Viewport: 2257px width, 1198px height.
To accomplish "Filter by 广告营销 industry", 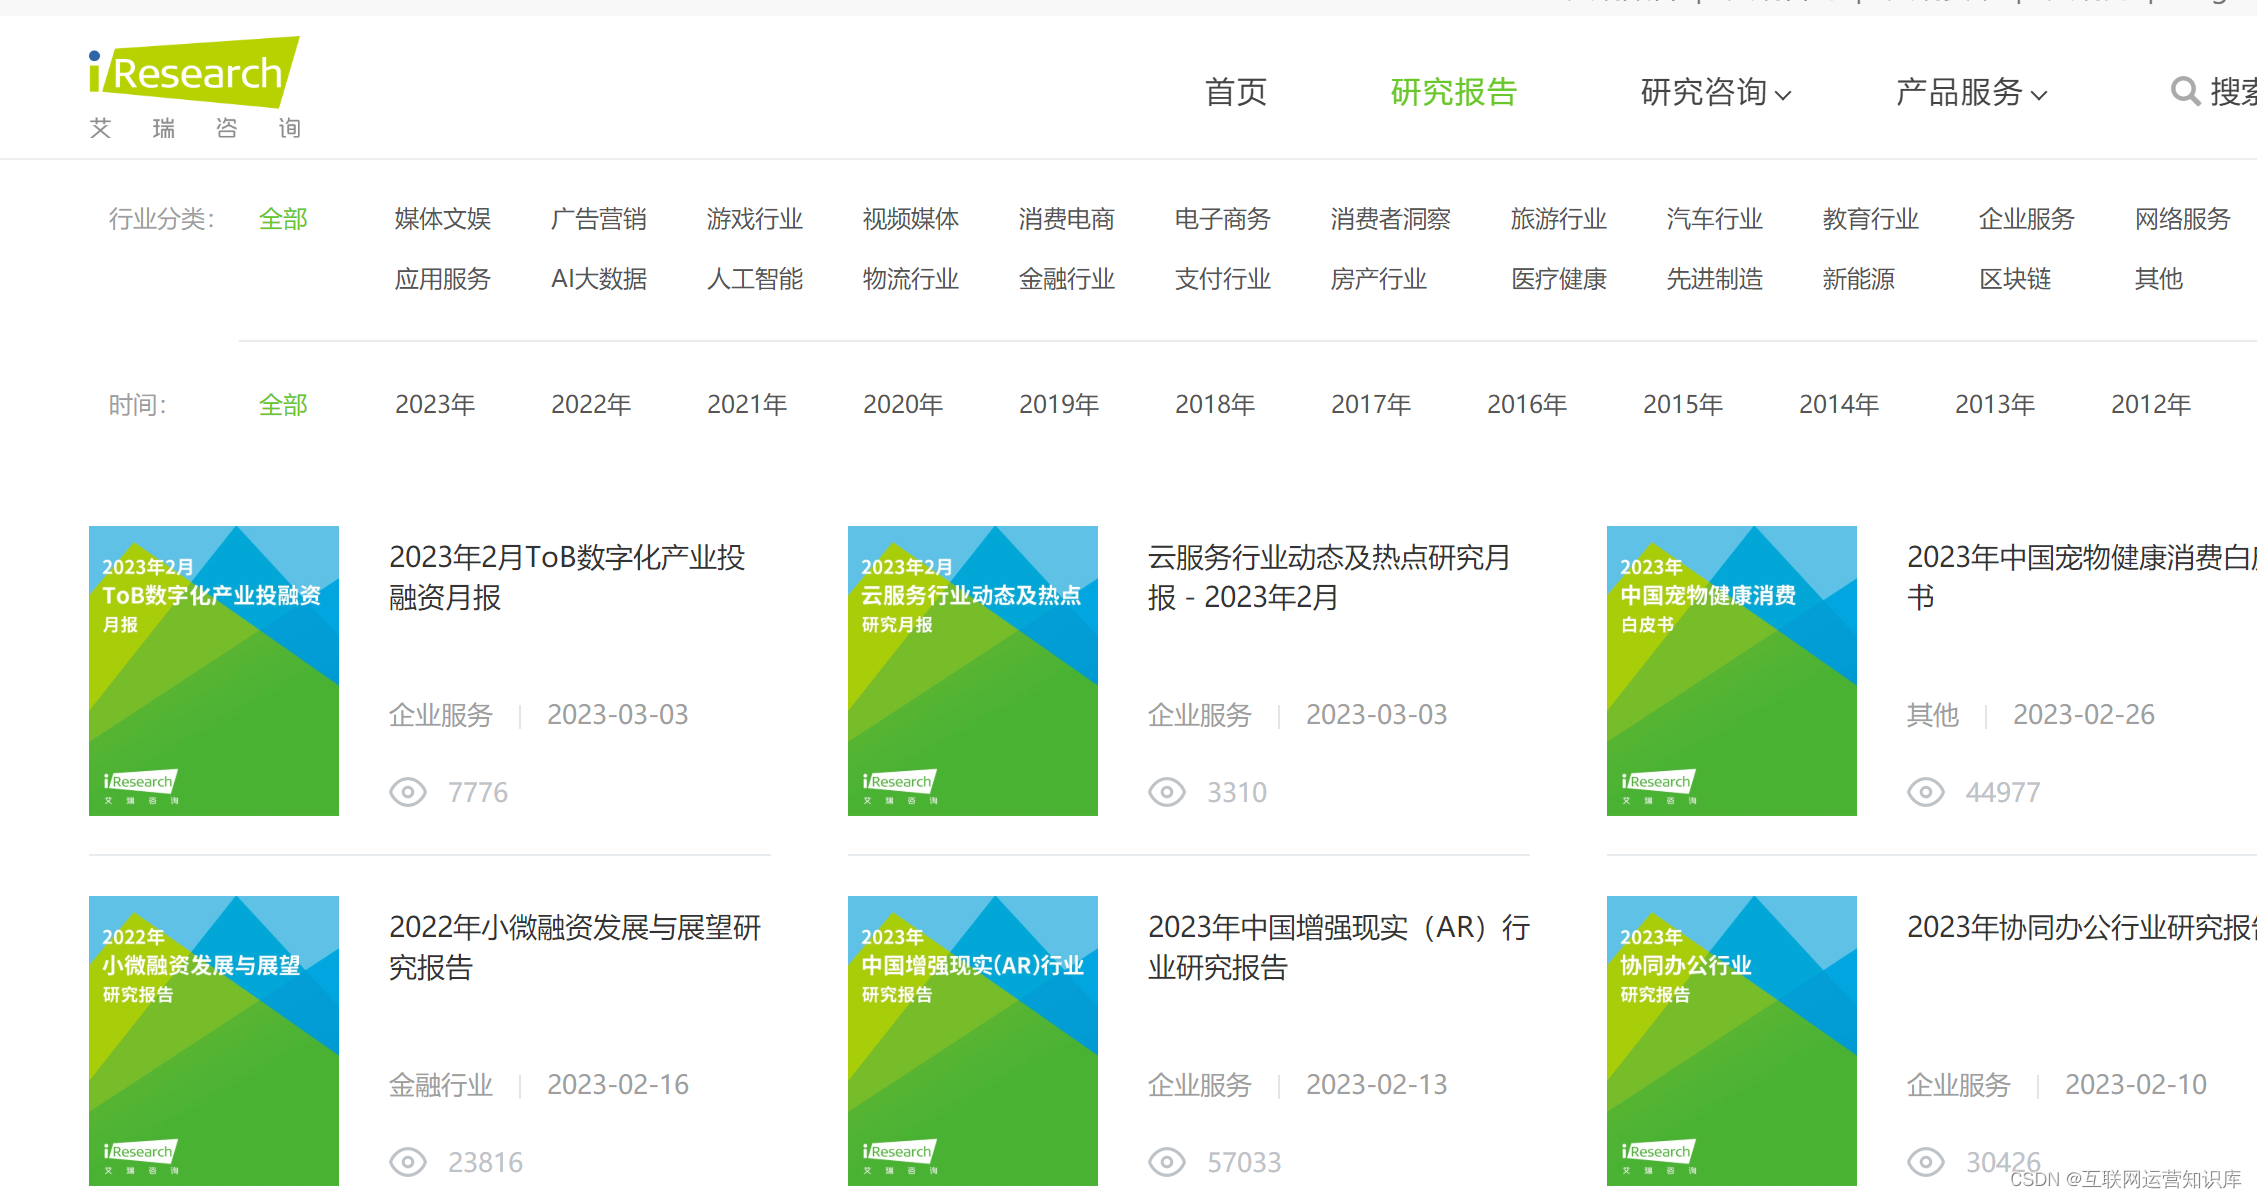I will coord(599,219).
